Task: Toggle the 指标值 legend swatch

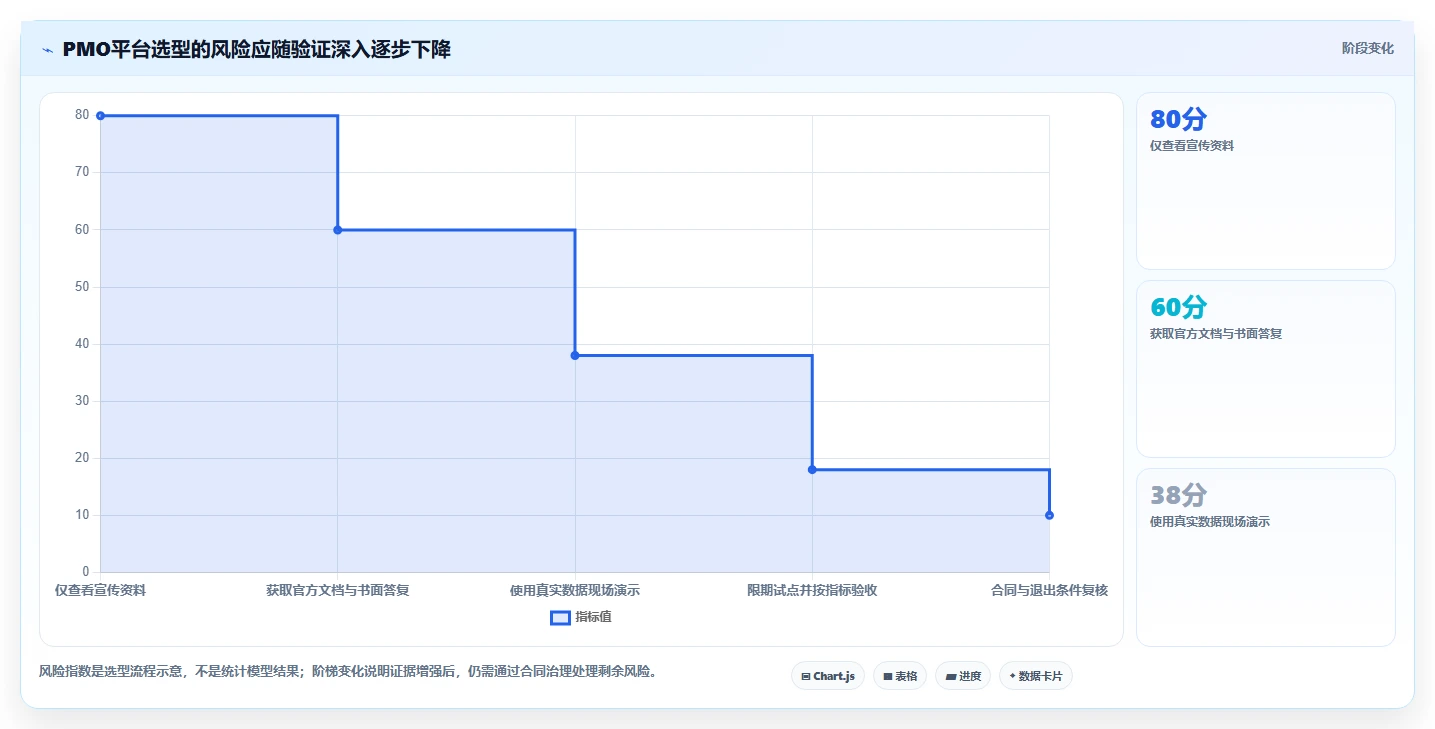Action: (560, 618)
